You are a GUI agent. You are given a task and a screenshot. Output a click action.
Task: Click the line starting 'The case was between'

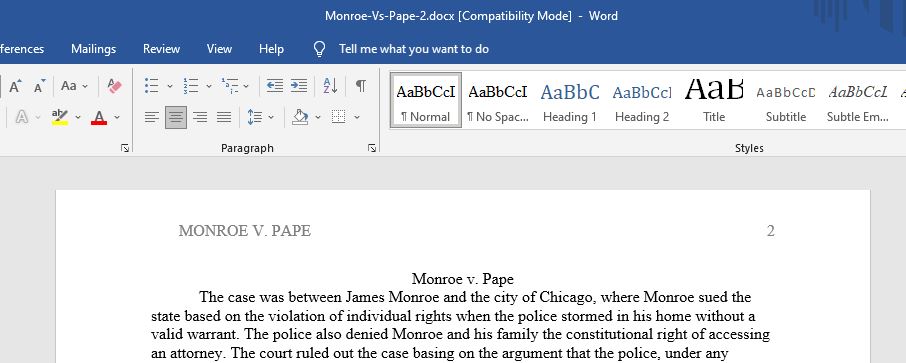475,298
